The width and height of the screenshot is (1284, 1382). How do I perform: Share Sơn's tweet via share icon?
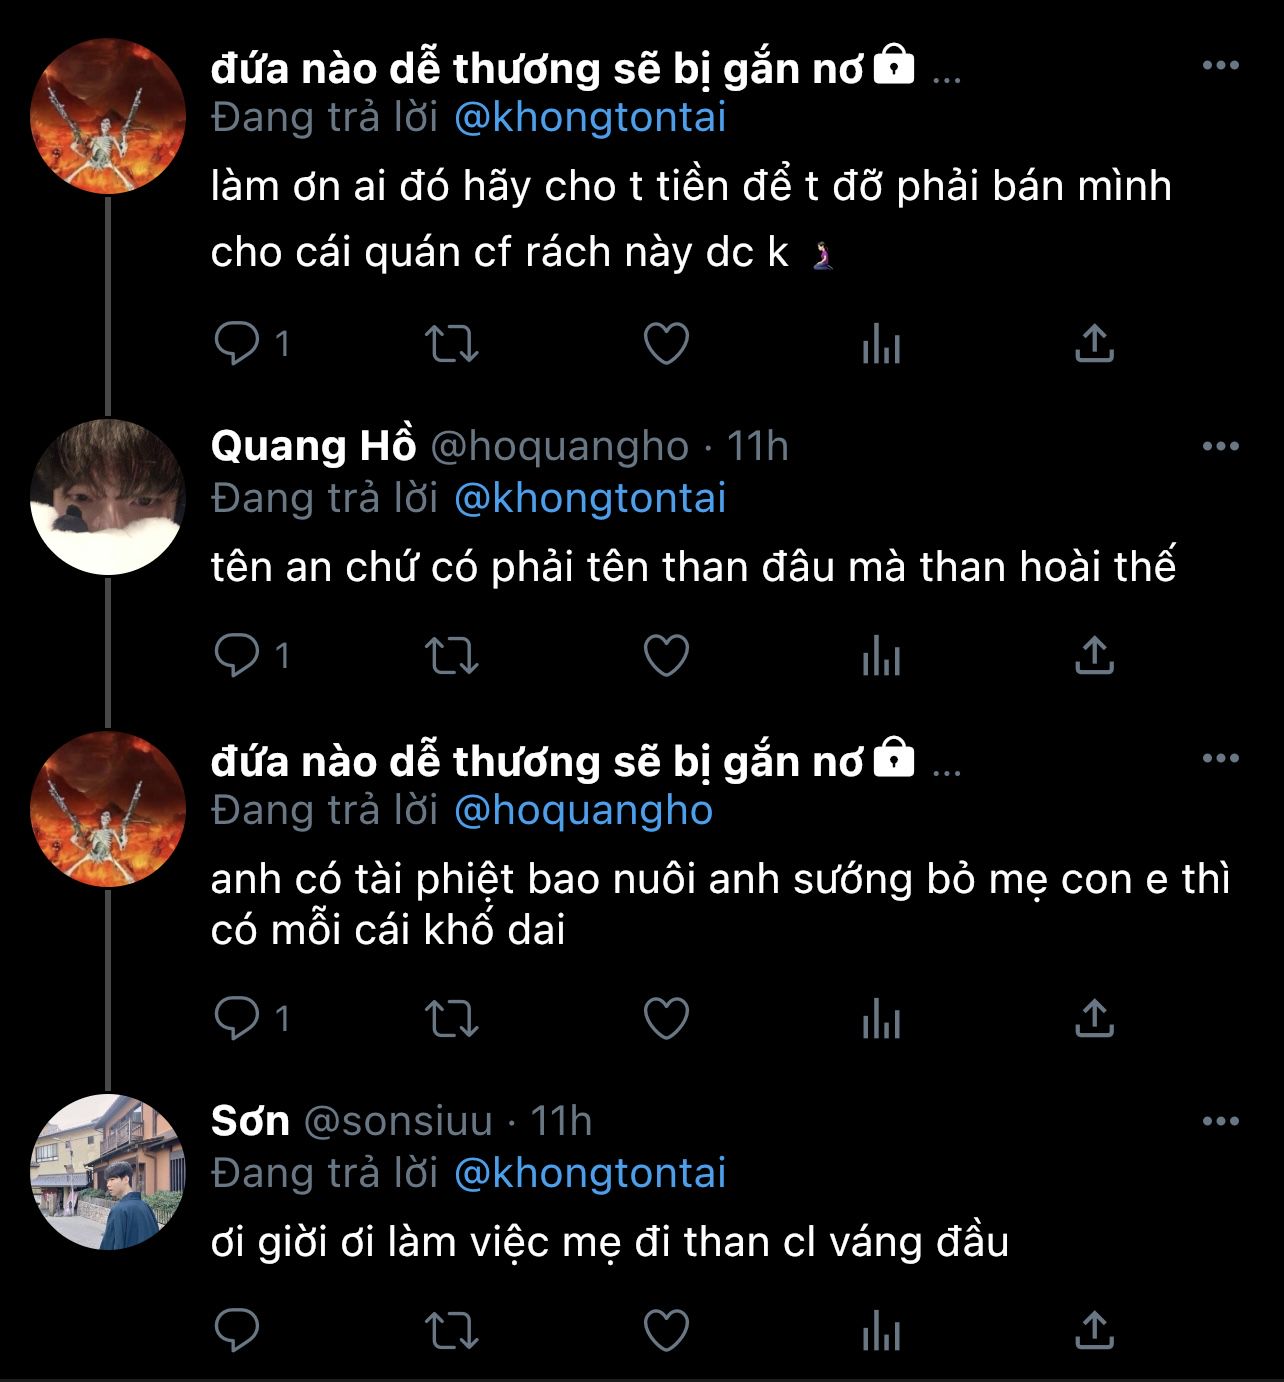click(x=1094, y=1331)
